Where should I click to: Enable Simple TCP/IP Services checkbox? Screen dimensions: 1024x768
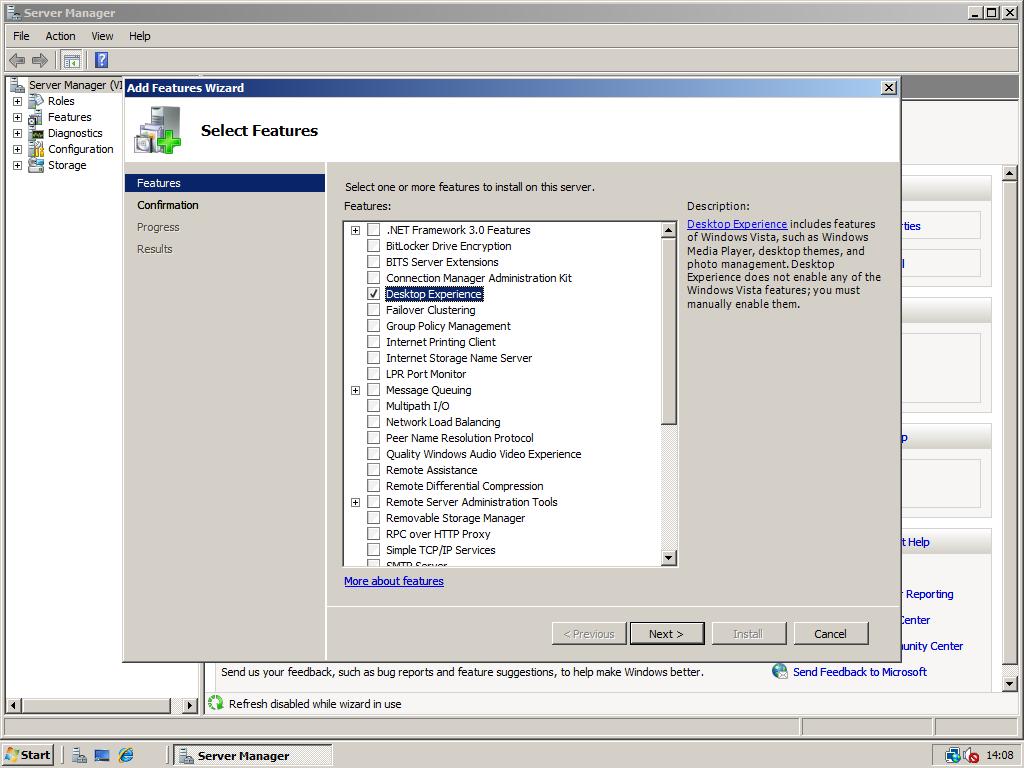374,550
